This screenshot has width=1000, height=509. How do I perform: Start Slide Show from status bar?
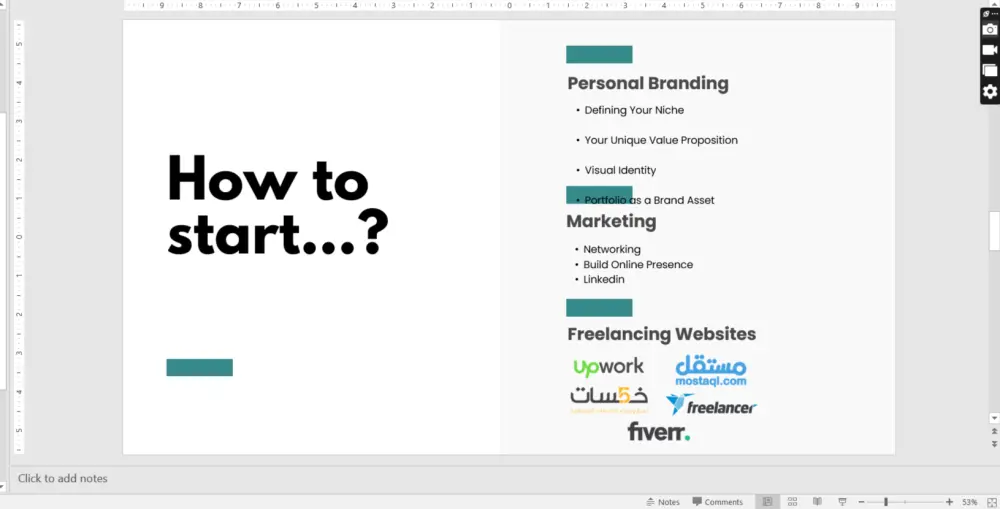(842, 502)
